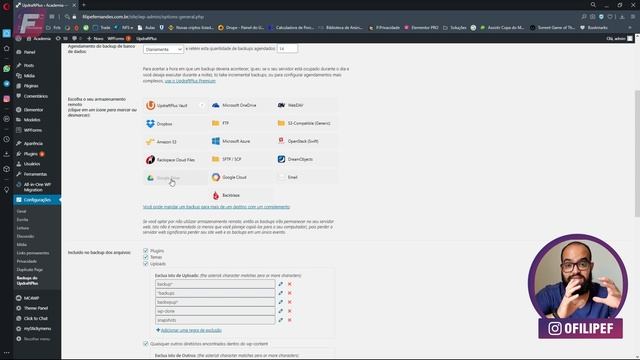Open Instagram in Opera sidebar

coord(7,99)
